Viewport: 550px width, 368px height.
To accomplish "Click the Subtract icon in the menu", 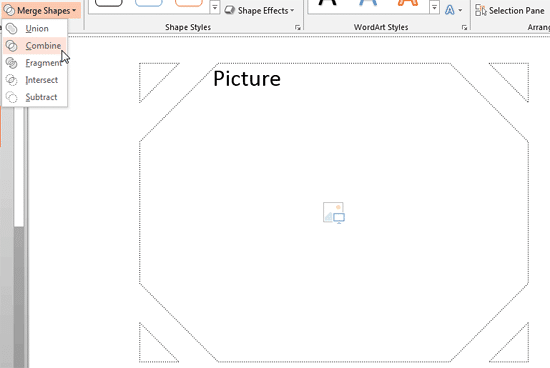I will [x=12, y=97].
